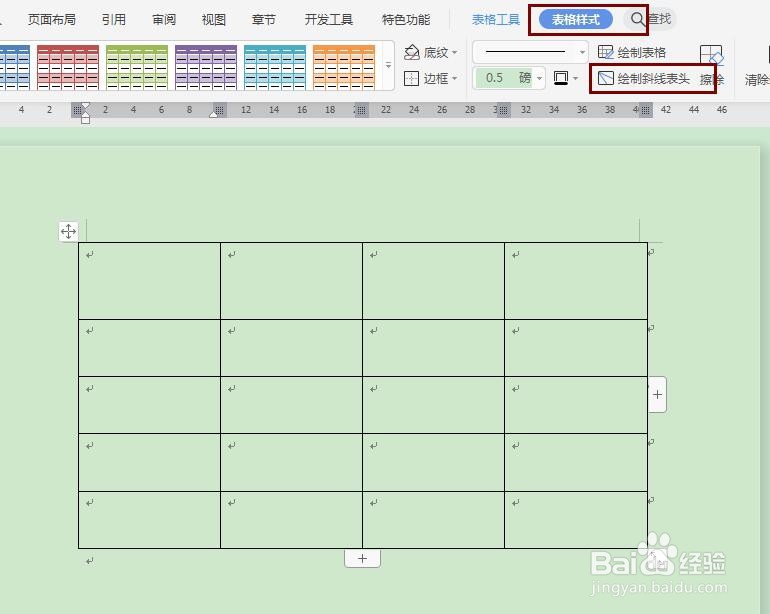Click the 边框 borders icon
The width and height of the screenshot is (770, 614).
coord(411,78)
